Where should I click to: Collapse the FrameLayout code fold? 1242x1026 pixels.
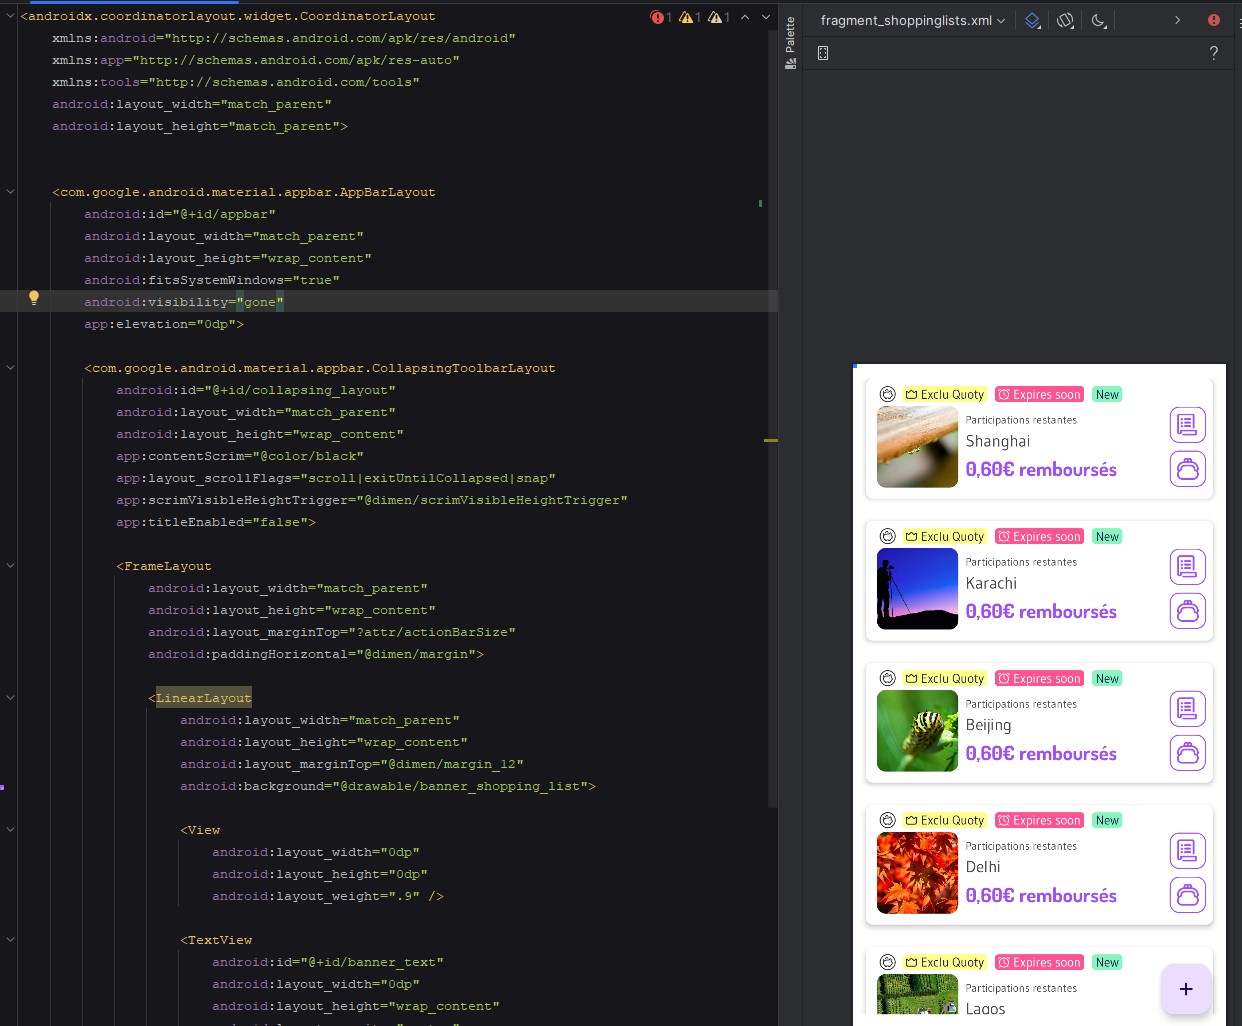tap(11, 566)
